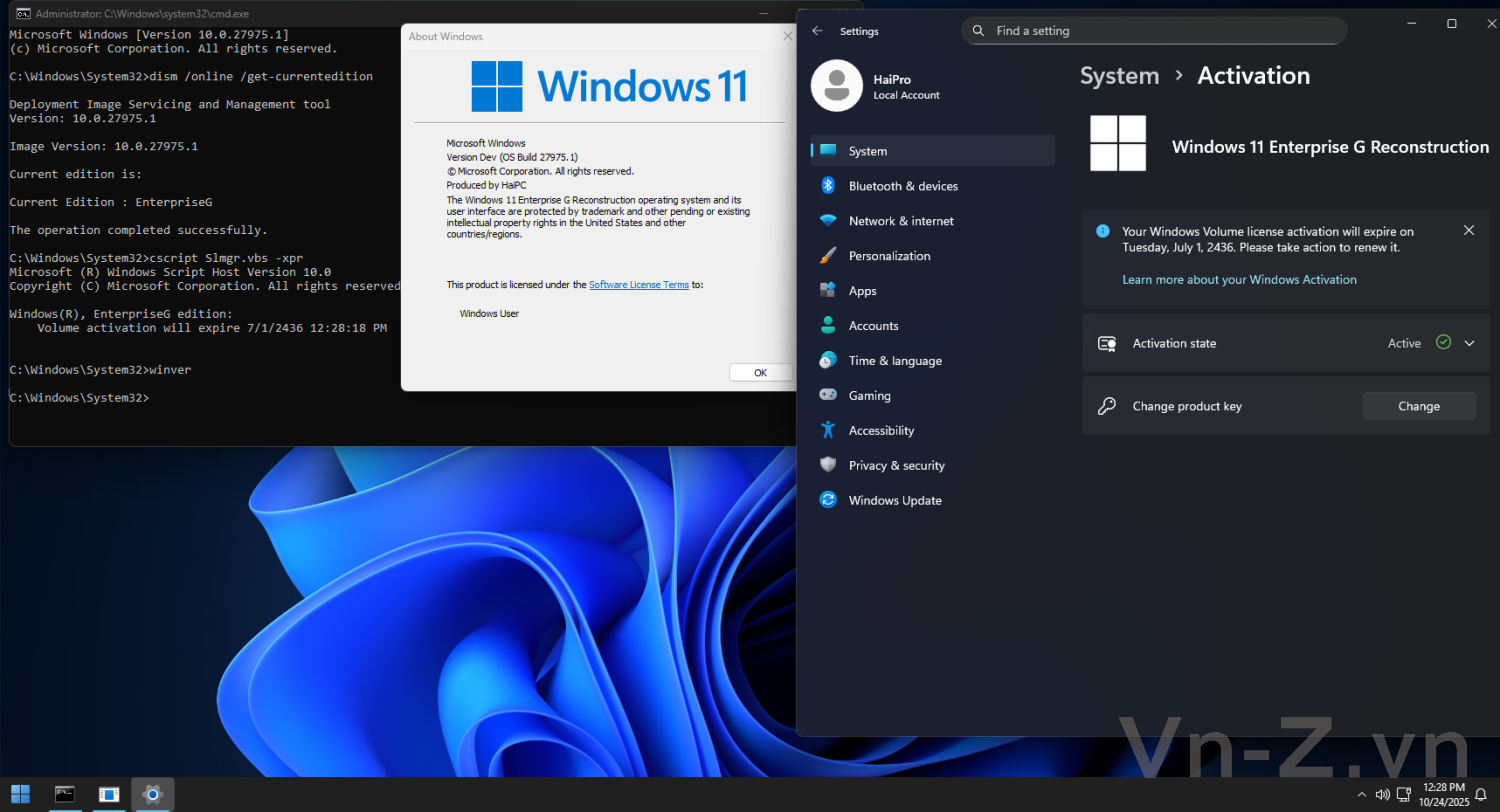Dismiss the license expiration notice
The height and width of the screenshot is (812, 1500).
1468,230
